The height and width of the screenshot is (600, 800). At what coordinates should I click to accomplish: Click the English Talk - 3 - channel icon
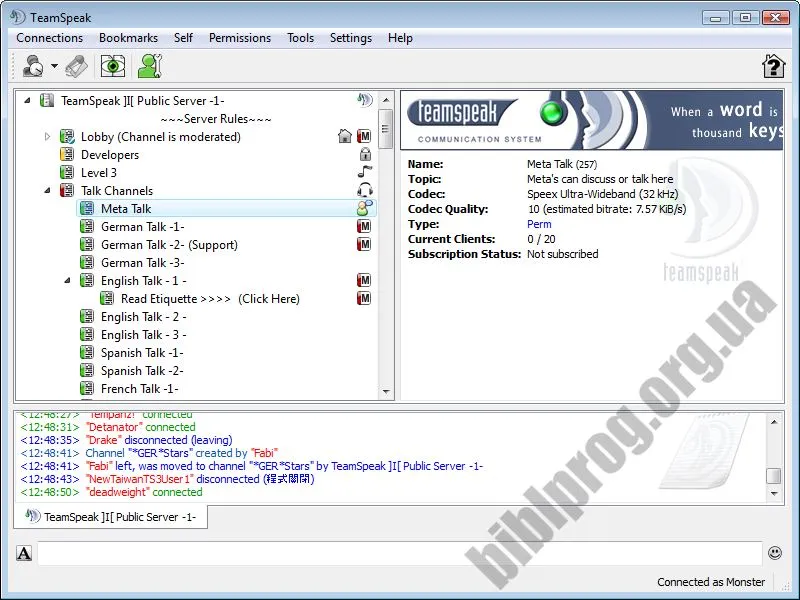(87, 334)
